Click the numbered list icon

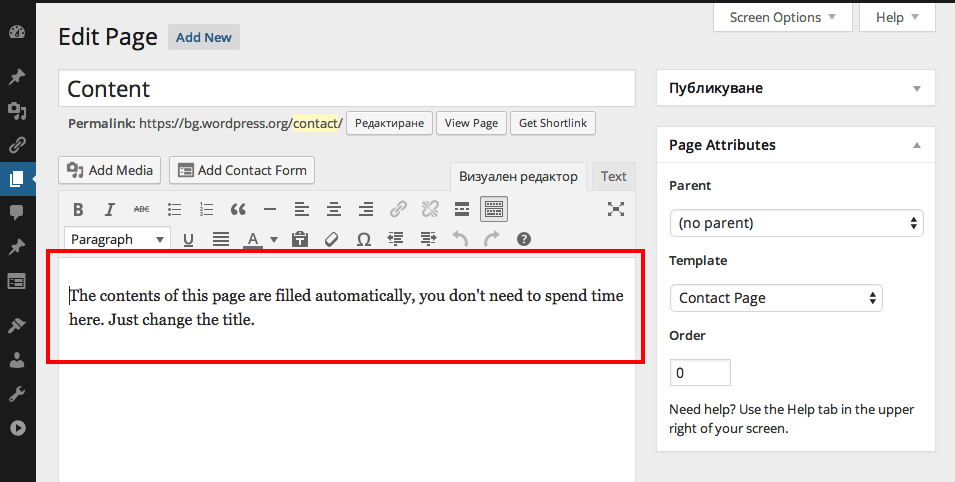(206, 209)
